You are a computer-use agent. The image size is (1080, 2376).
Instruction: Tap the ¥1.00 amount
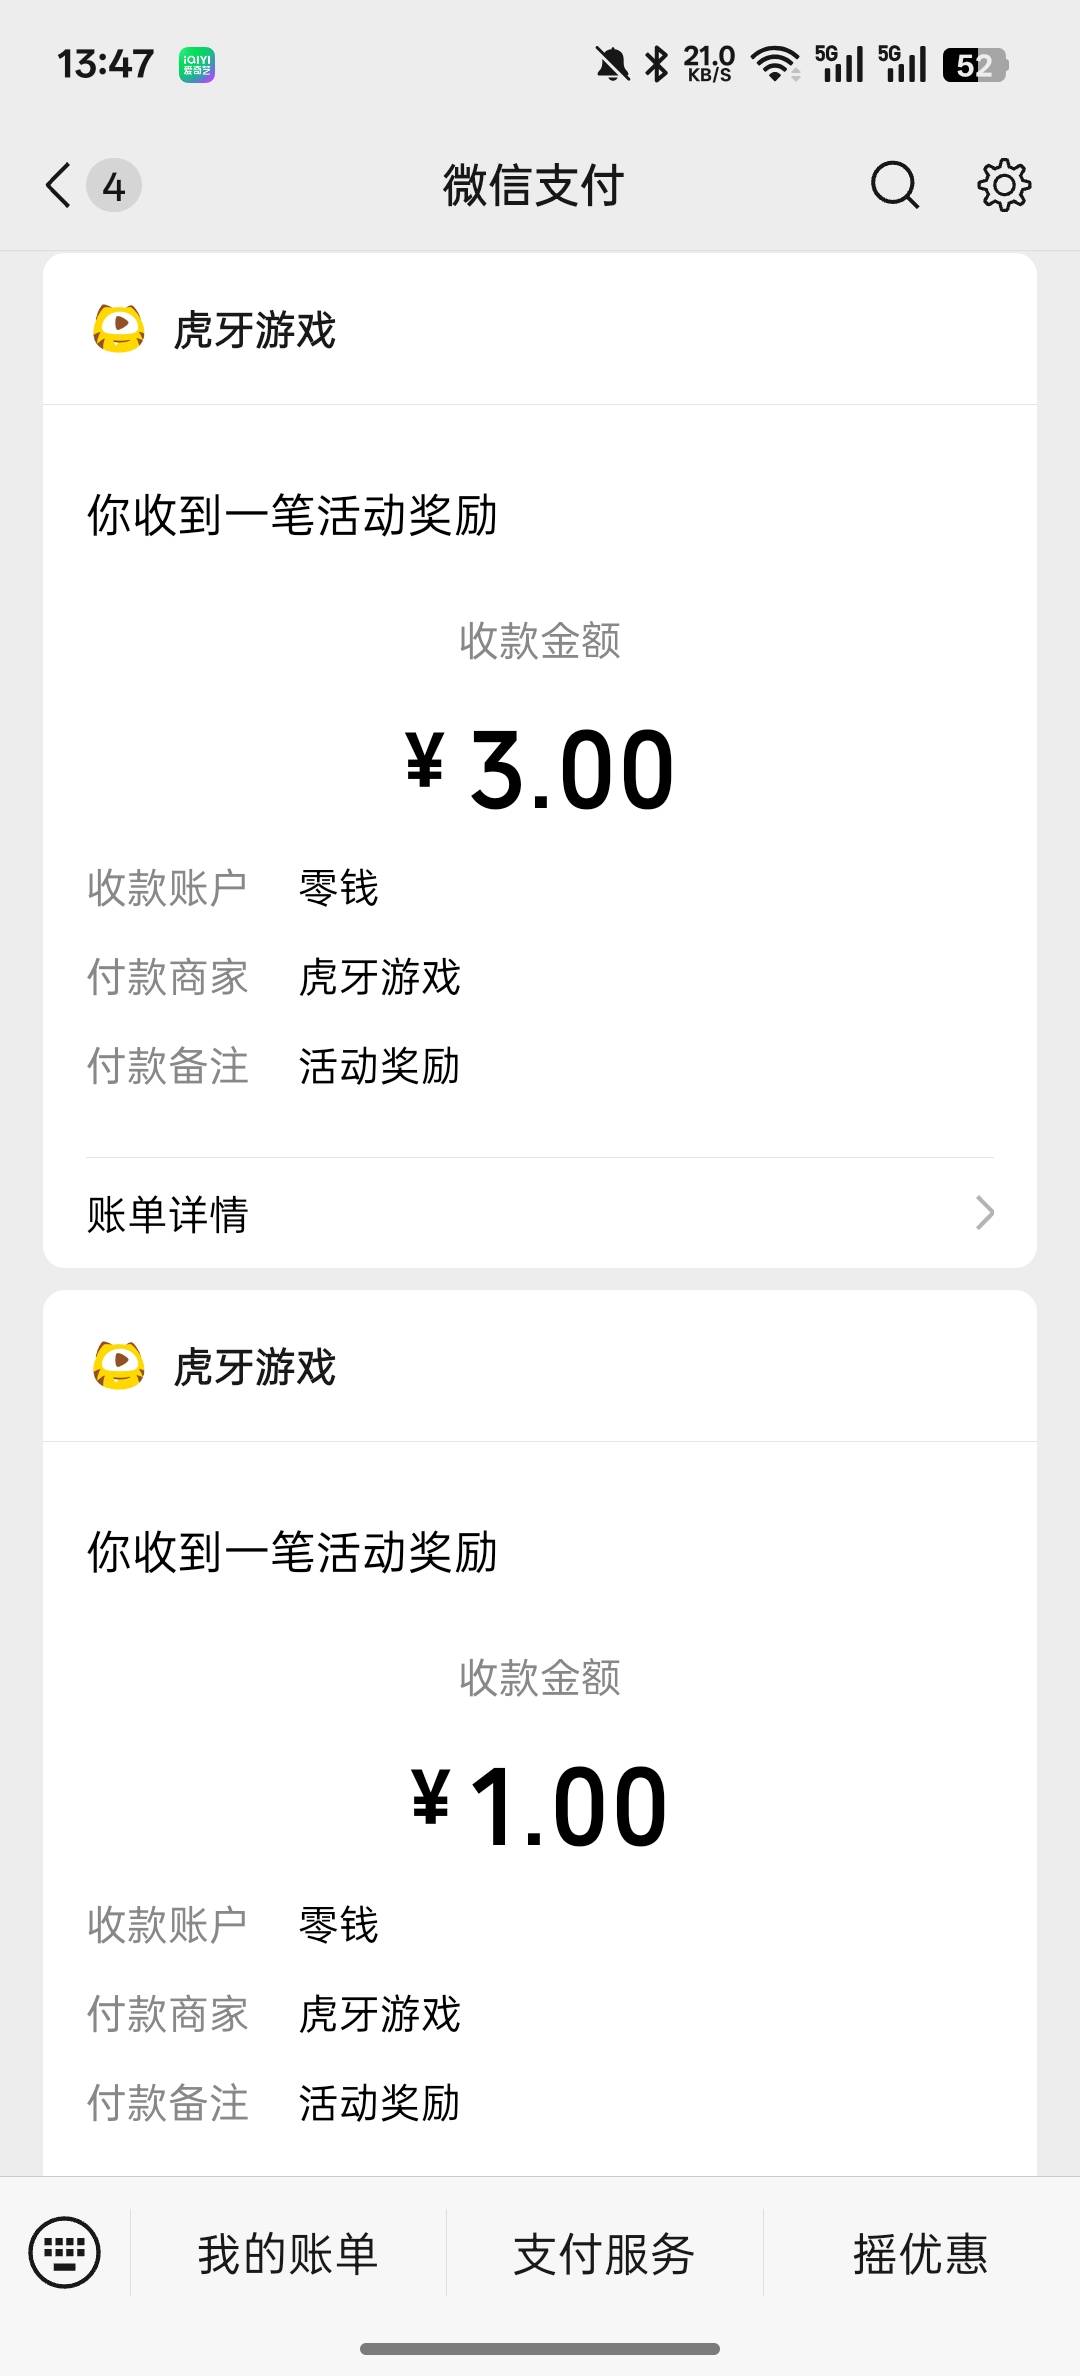click(540, 1806)
